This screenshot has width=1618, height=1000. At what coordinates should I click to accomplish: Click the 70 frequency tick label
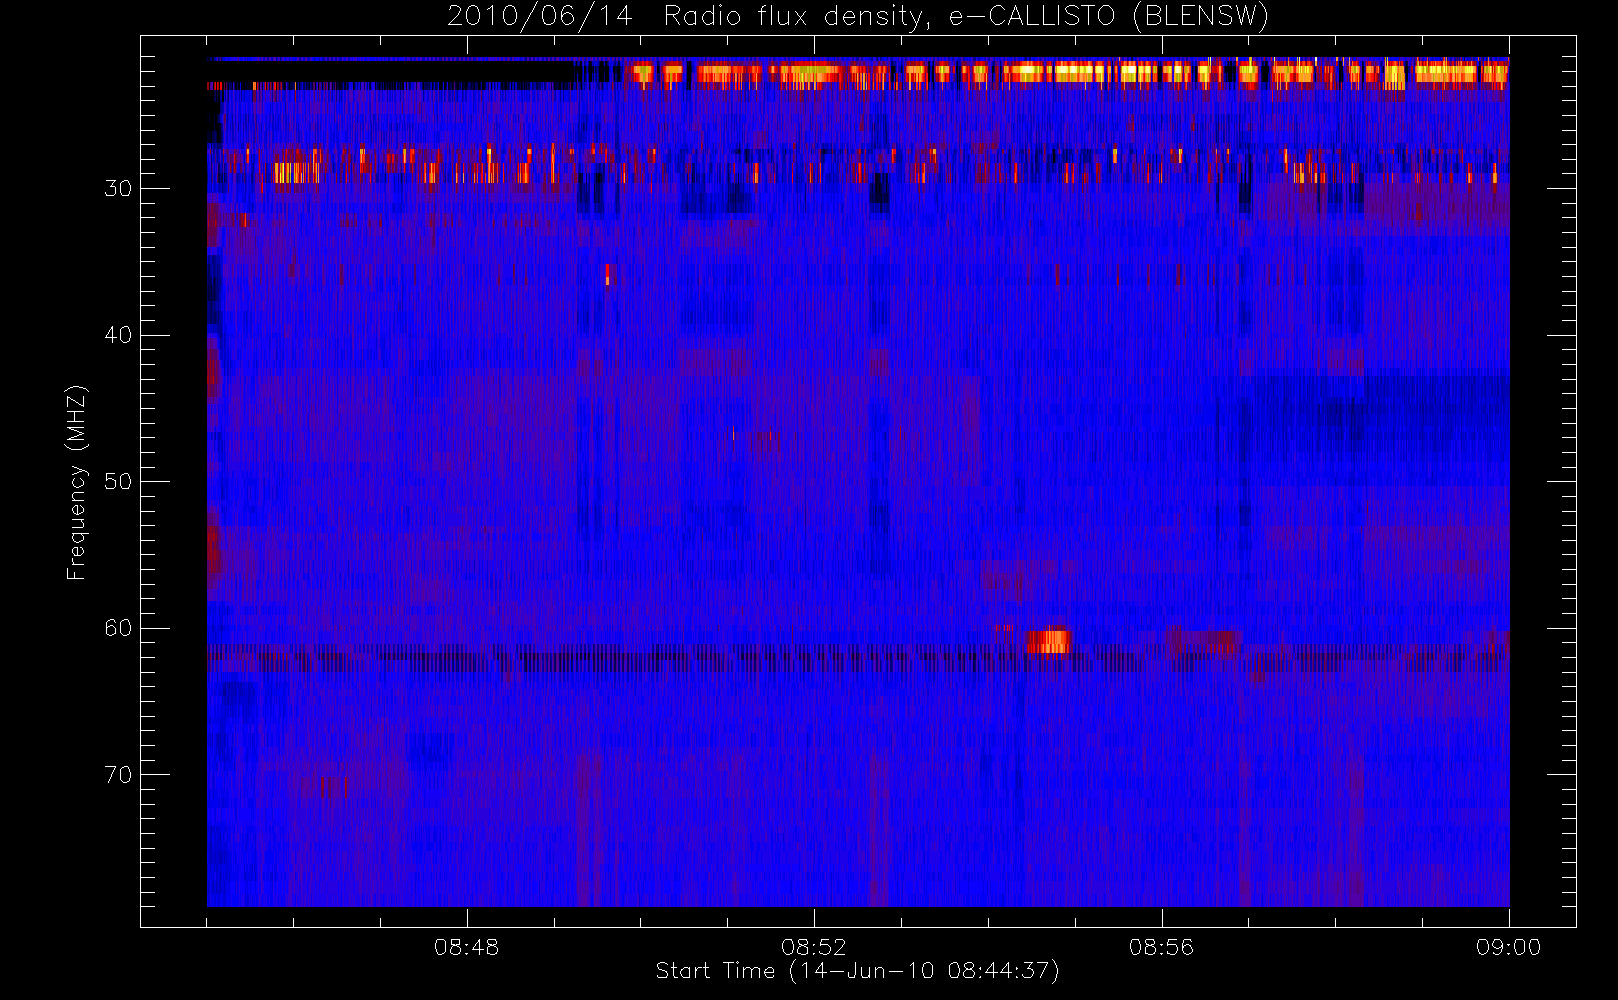click(118, 775)
